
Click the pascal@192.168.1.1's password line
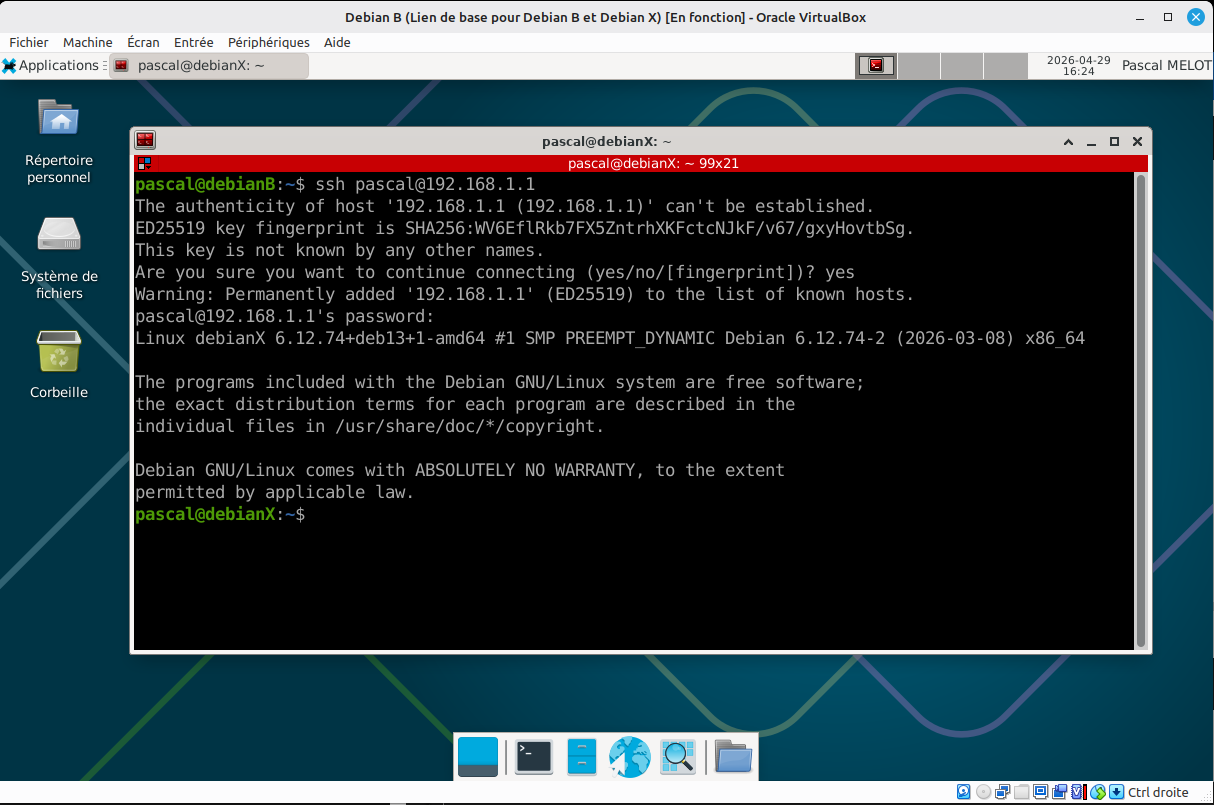click(285, 316)
